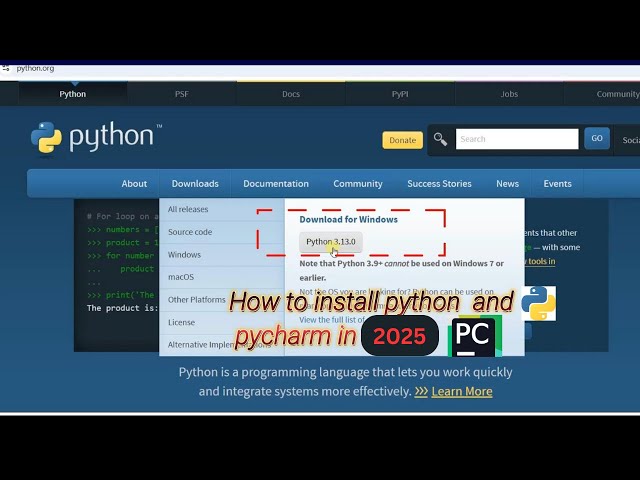Select Source code in Downloads dropdown
640x480 pixels.
coord(222,232)
